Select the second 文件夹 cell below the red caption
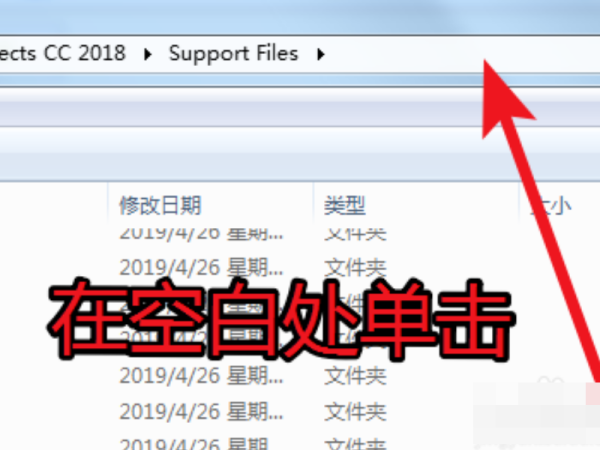The width and height of the screenshot is (600, 450). [355, 412]
